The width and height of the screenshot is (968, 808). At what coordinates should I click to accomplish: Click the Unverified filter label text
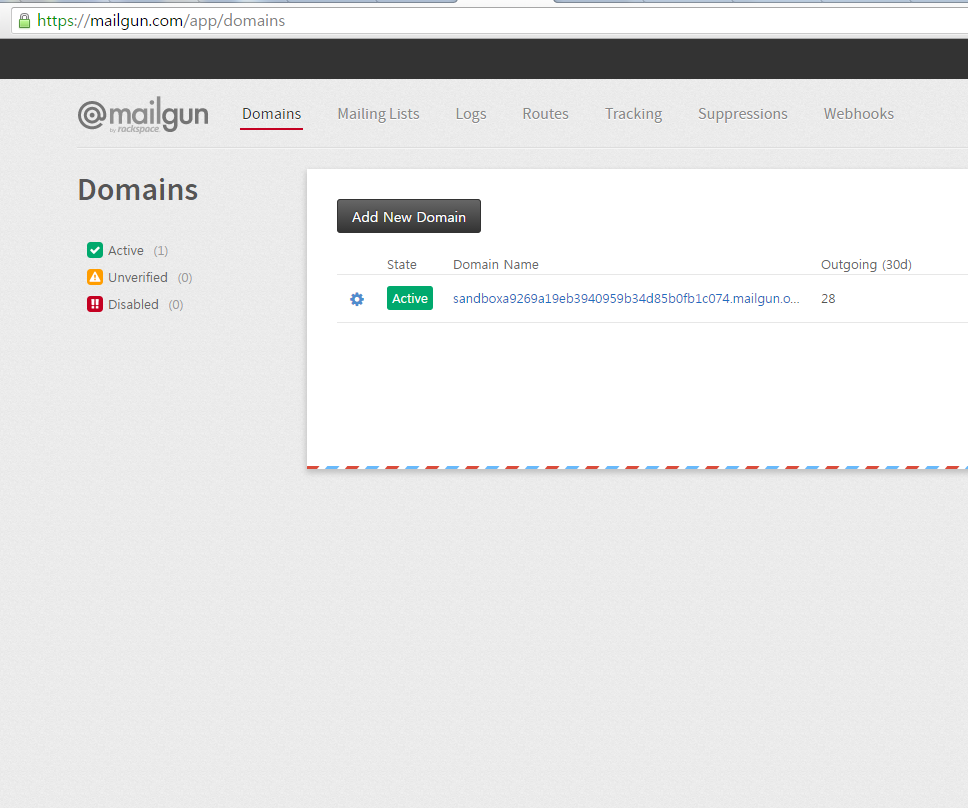coord(138,278)
